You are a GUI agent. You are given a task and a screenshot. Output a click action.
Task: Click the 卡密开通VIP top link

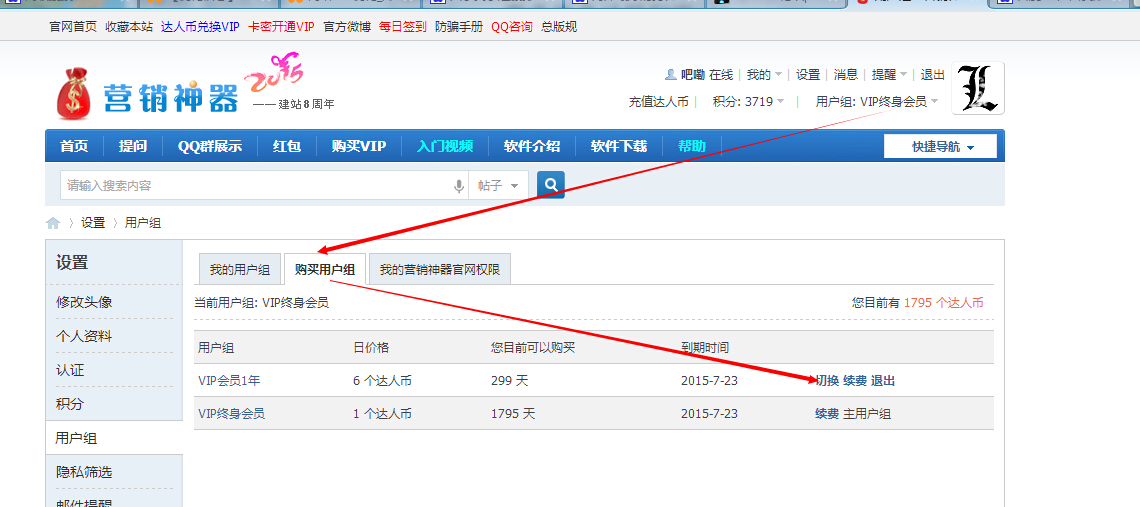click(x=281, y=27)
